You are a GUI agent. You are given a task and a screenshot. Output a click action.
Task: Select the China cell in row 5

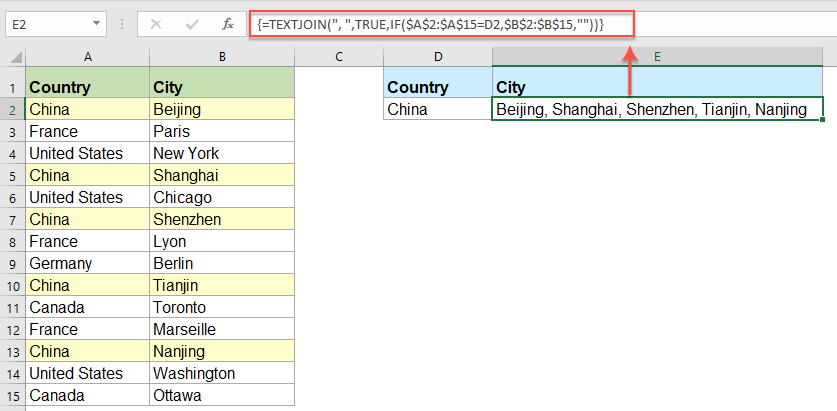coord(88,175)
